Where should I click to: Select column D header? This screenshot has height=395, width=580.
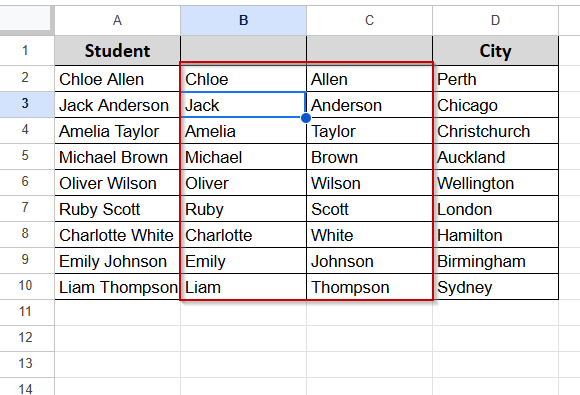click(495, 20)
